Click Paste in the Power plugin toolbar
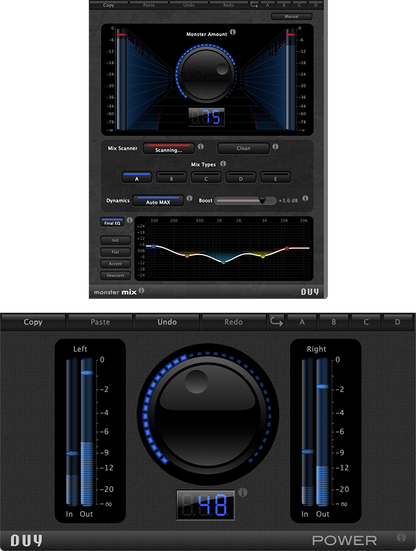The image size is (416, 551). pos(100,322)
